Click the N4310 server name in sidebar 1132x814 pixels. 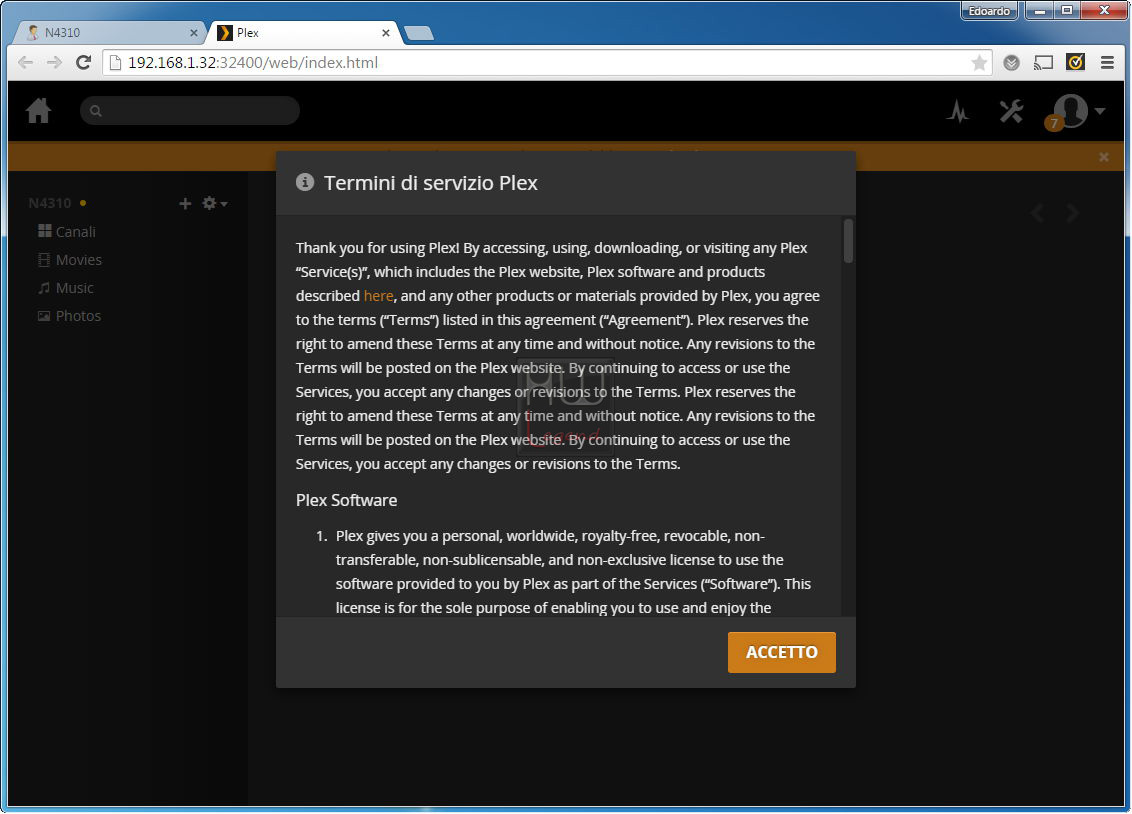(x=50, y=203)
